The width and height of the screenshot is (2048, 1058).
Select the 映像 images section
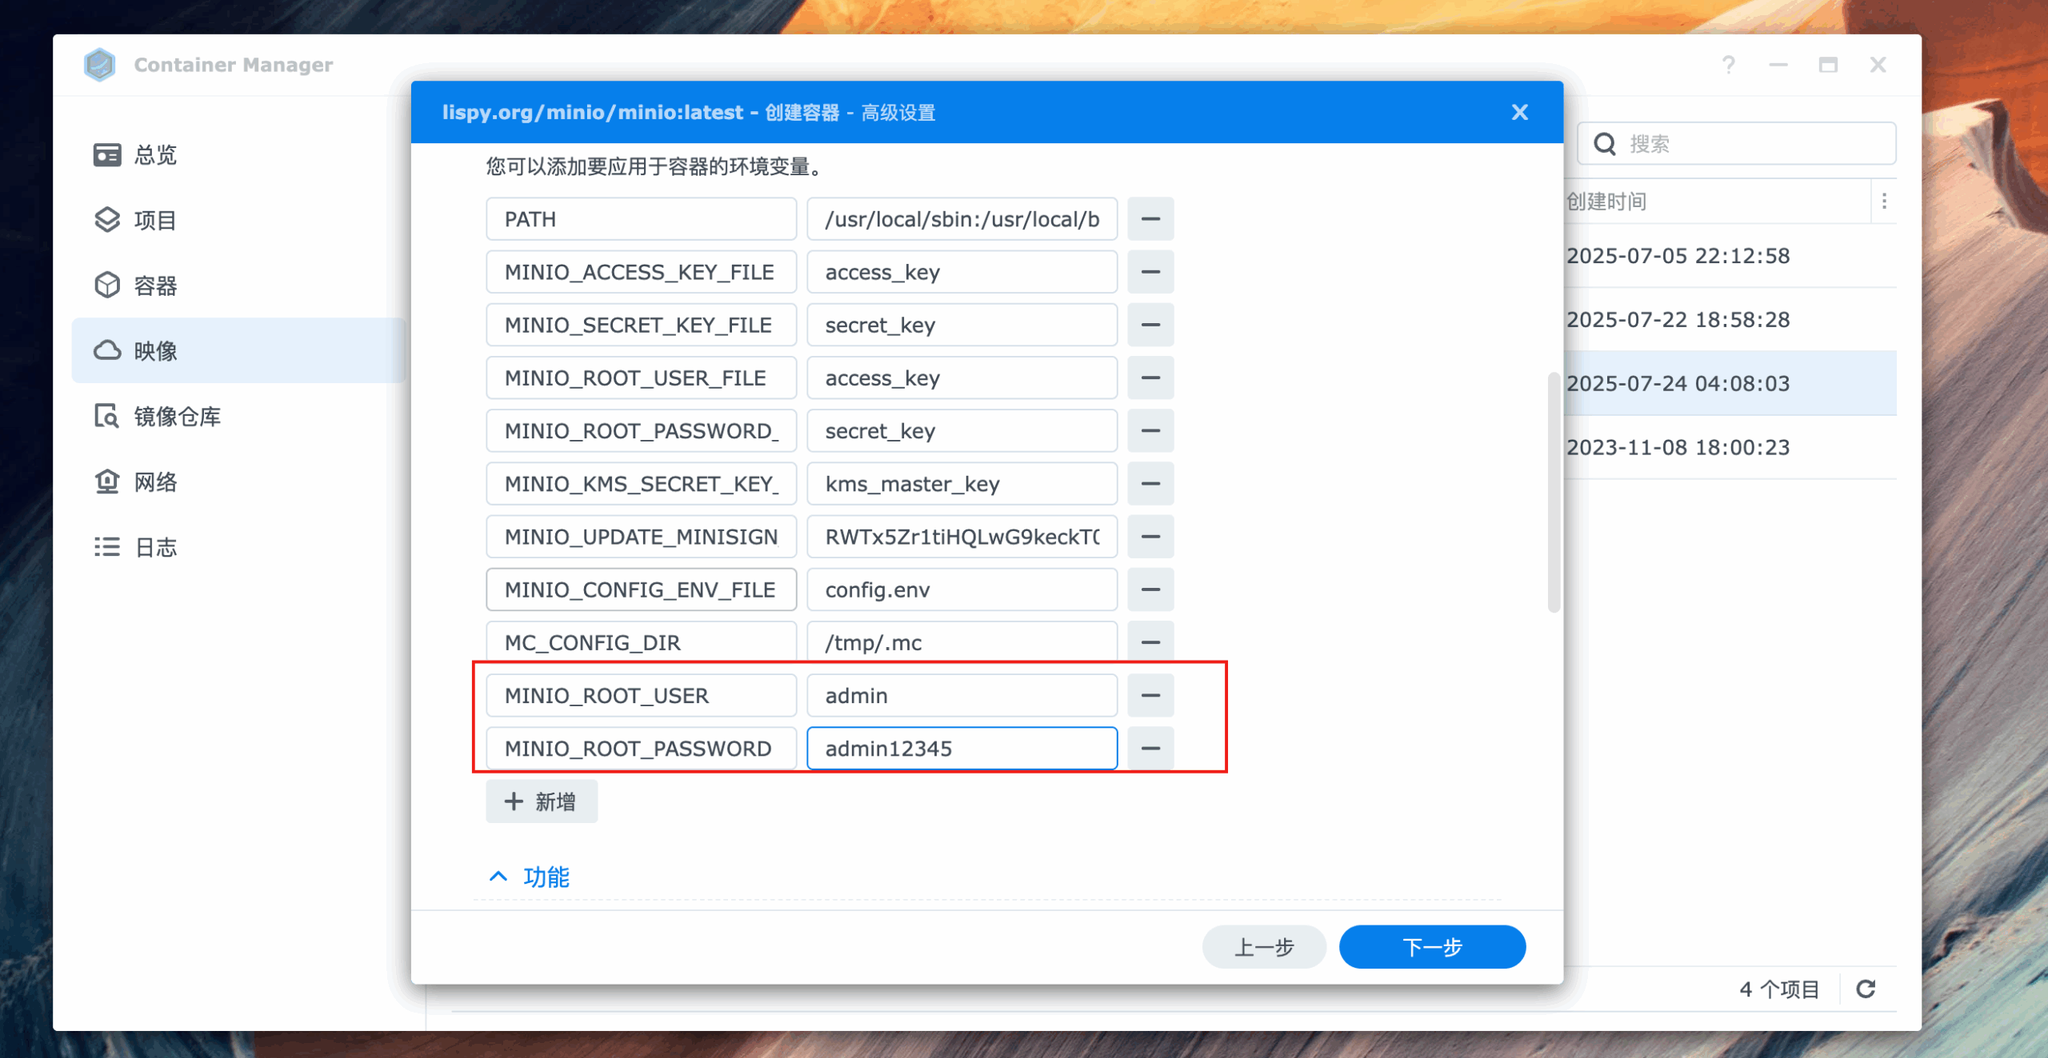click(238, 351)
